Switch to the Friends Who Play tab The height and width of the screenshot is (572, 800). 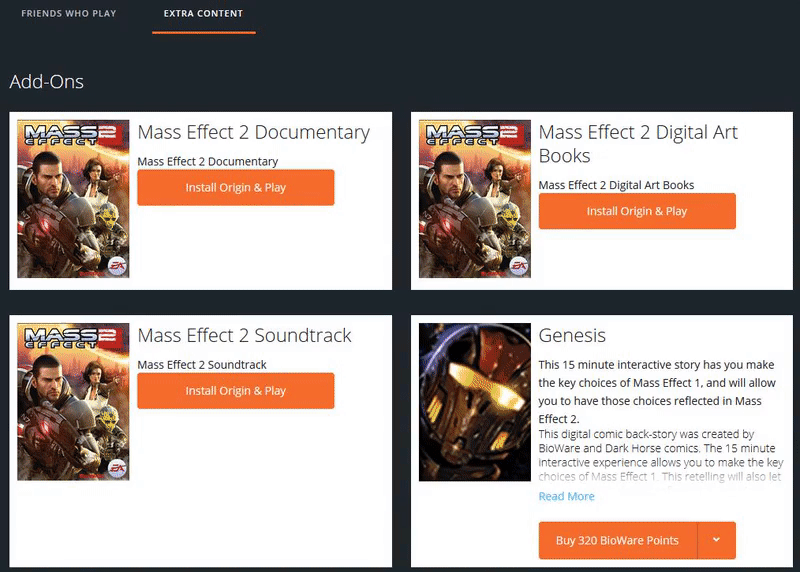coord(69,14)
